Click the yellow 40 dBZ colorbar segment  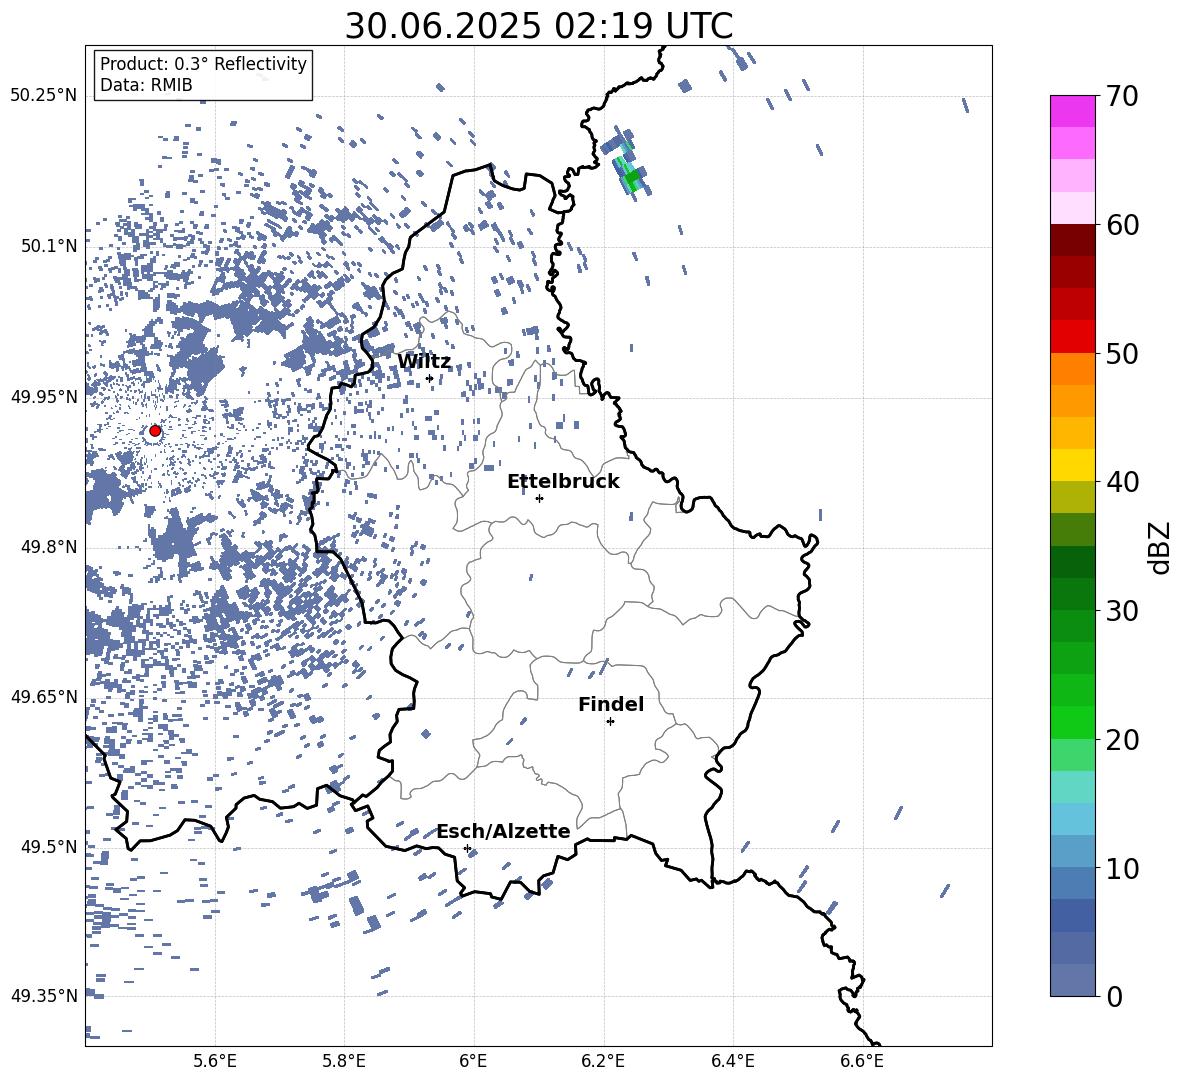[x=1072, y=465]
